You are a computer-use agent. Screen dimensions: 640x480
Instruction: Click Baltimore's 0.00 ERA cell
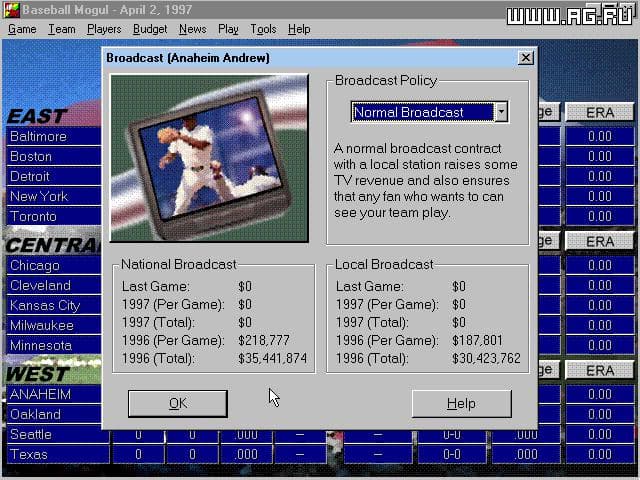point(600,136)
